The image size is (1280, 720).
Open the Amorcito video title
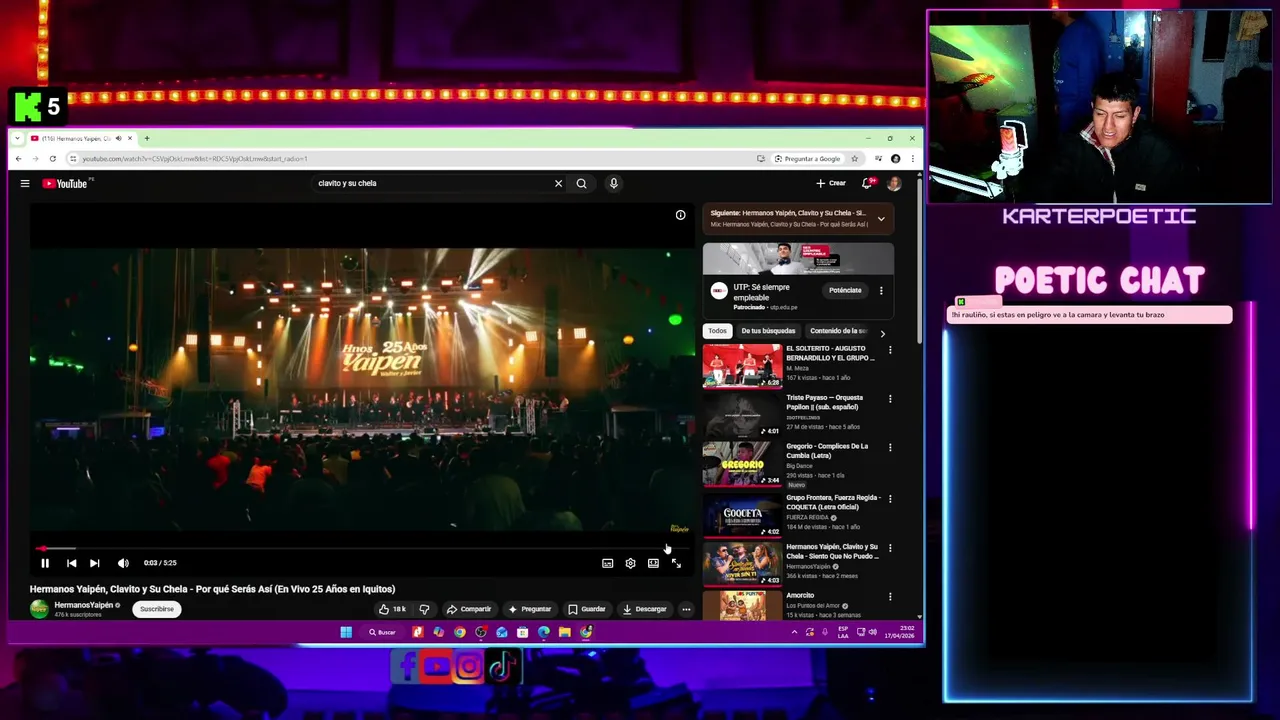[800, 595]
